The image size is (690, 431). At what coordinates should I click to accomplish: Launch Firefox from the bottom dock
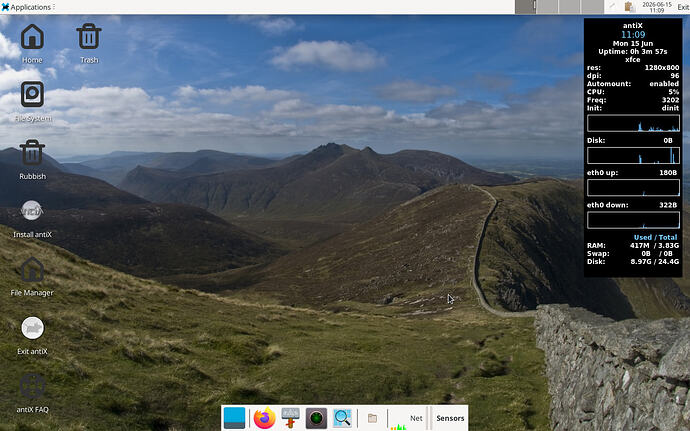point(264,418)
